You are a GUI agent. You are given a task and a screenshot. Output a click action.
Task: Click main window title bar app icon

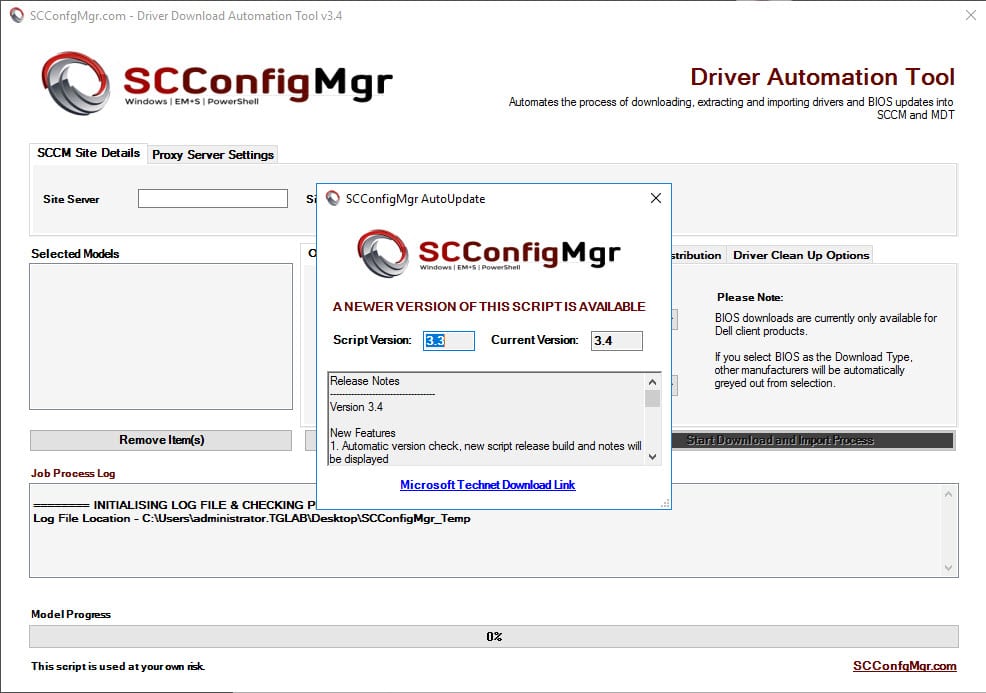[17, 16]
